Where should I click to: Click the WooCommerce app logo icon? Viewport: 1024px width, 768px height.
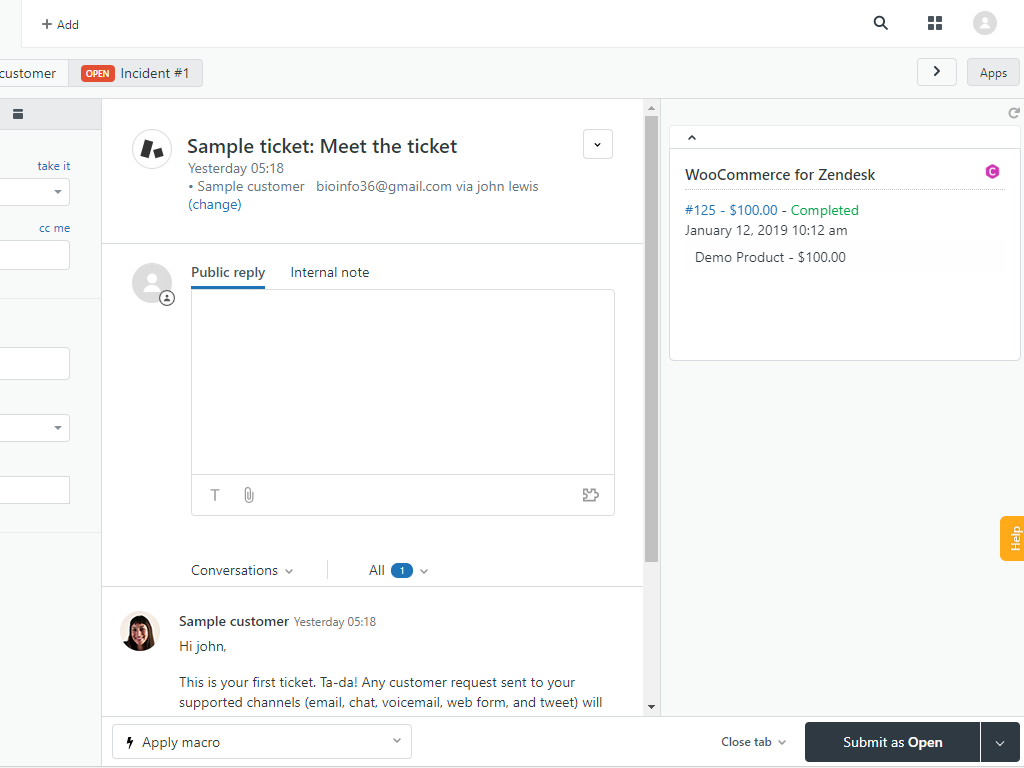[x=992, y=172]
